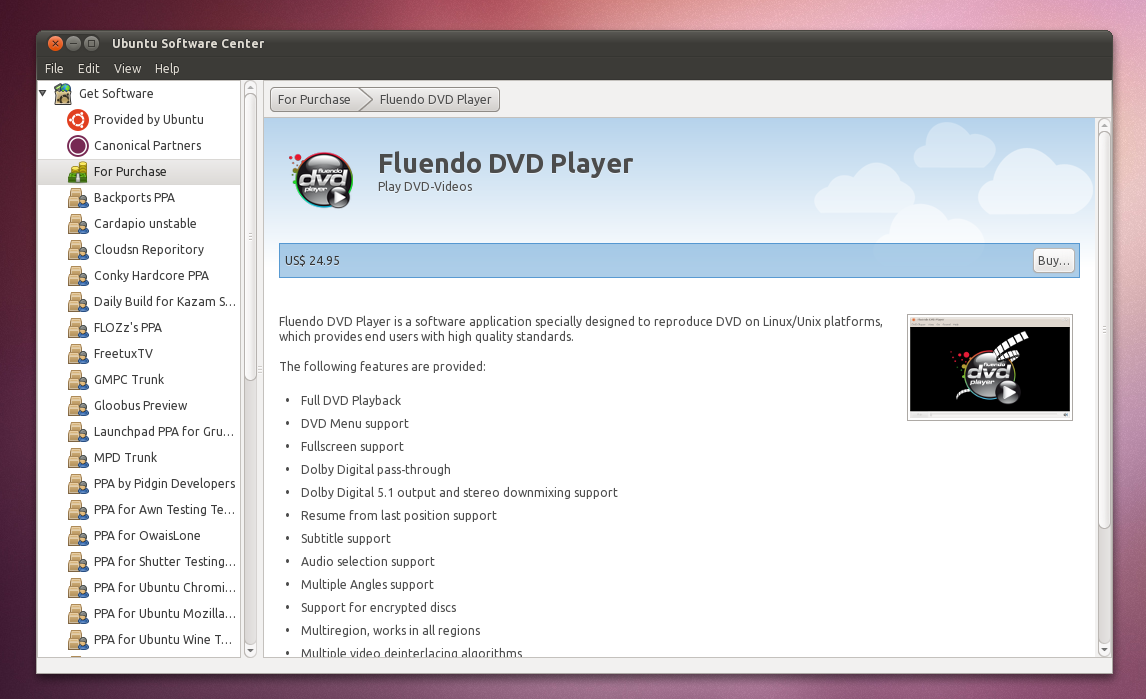Click the FreetuxTV package icon
This screenshot has height=699, width=1146.
[77, 353]
